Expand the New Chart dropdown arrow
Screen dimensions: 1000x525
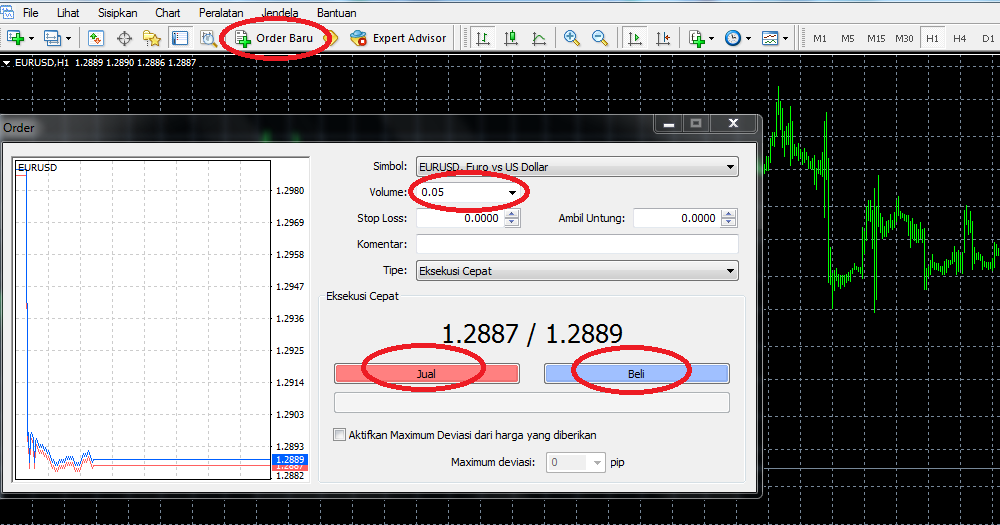[31, 38]
